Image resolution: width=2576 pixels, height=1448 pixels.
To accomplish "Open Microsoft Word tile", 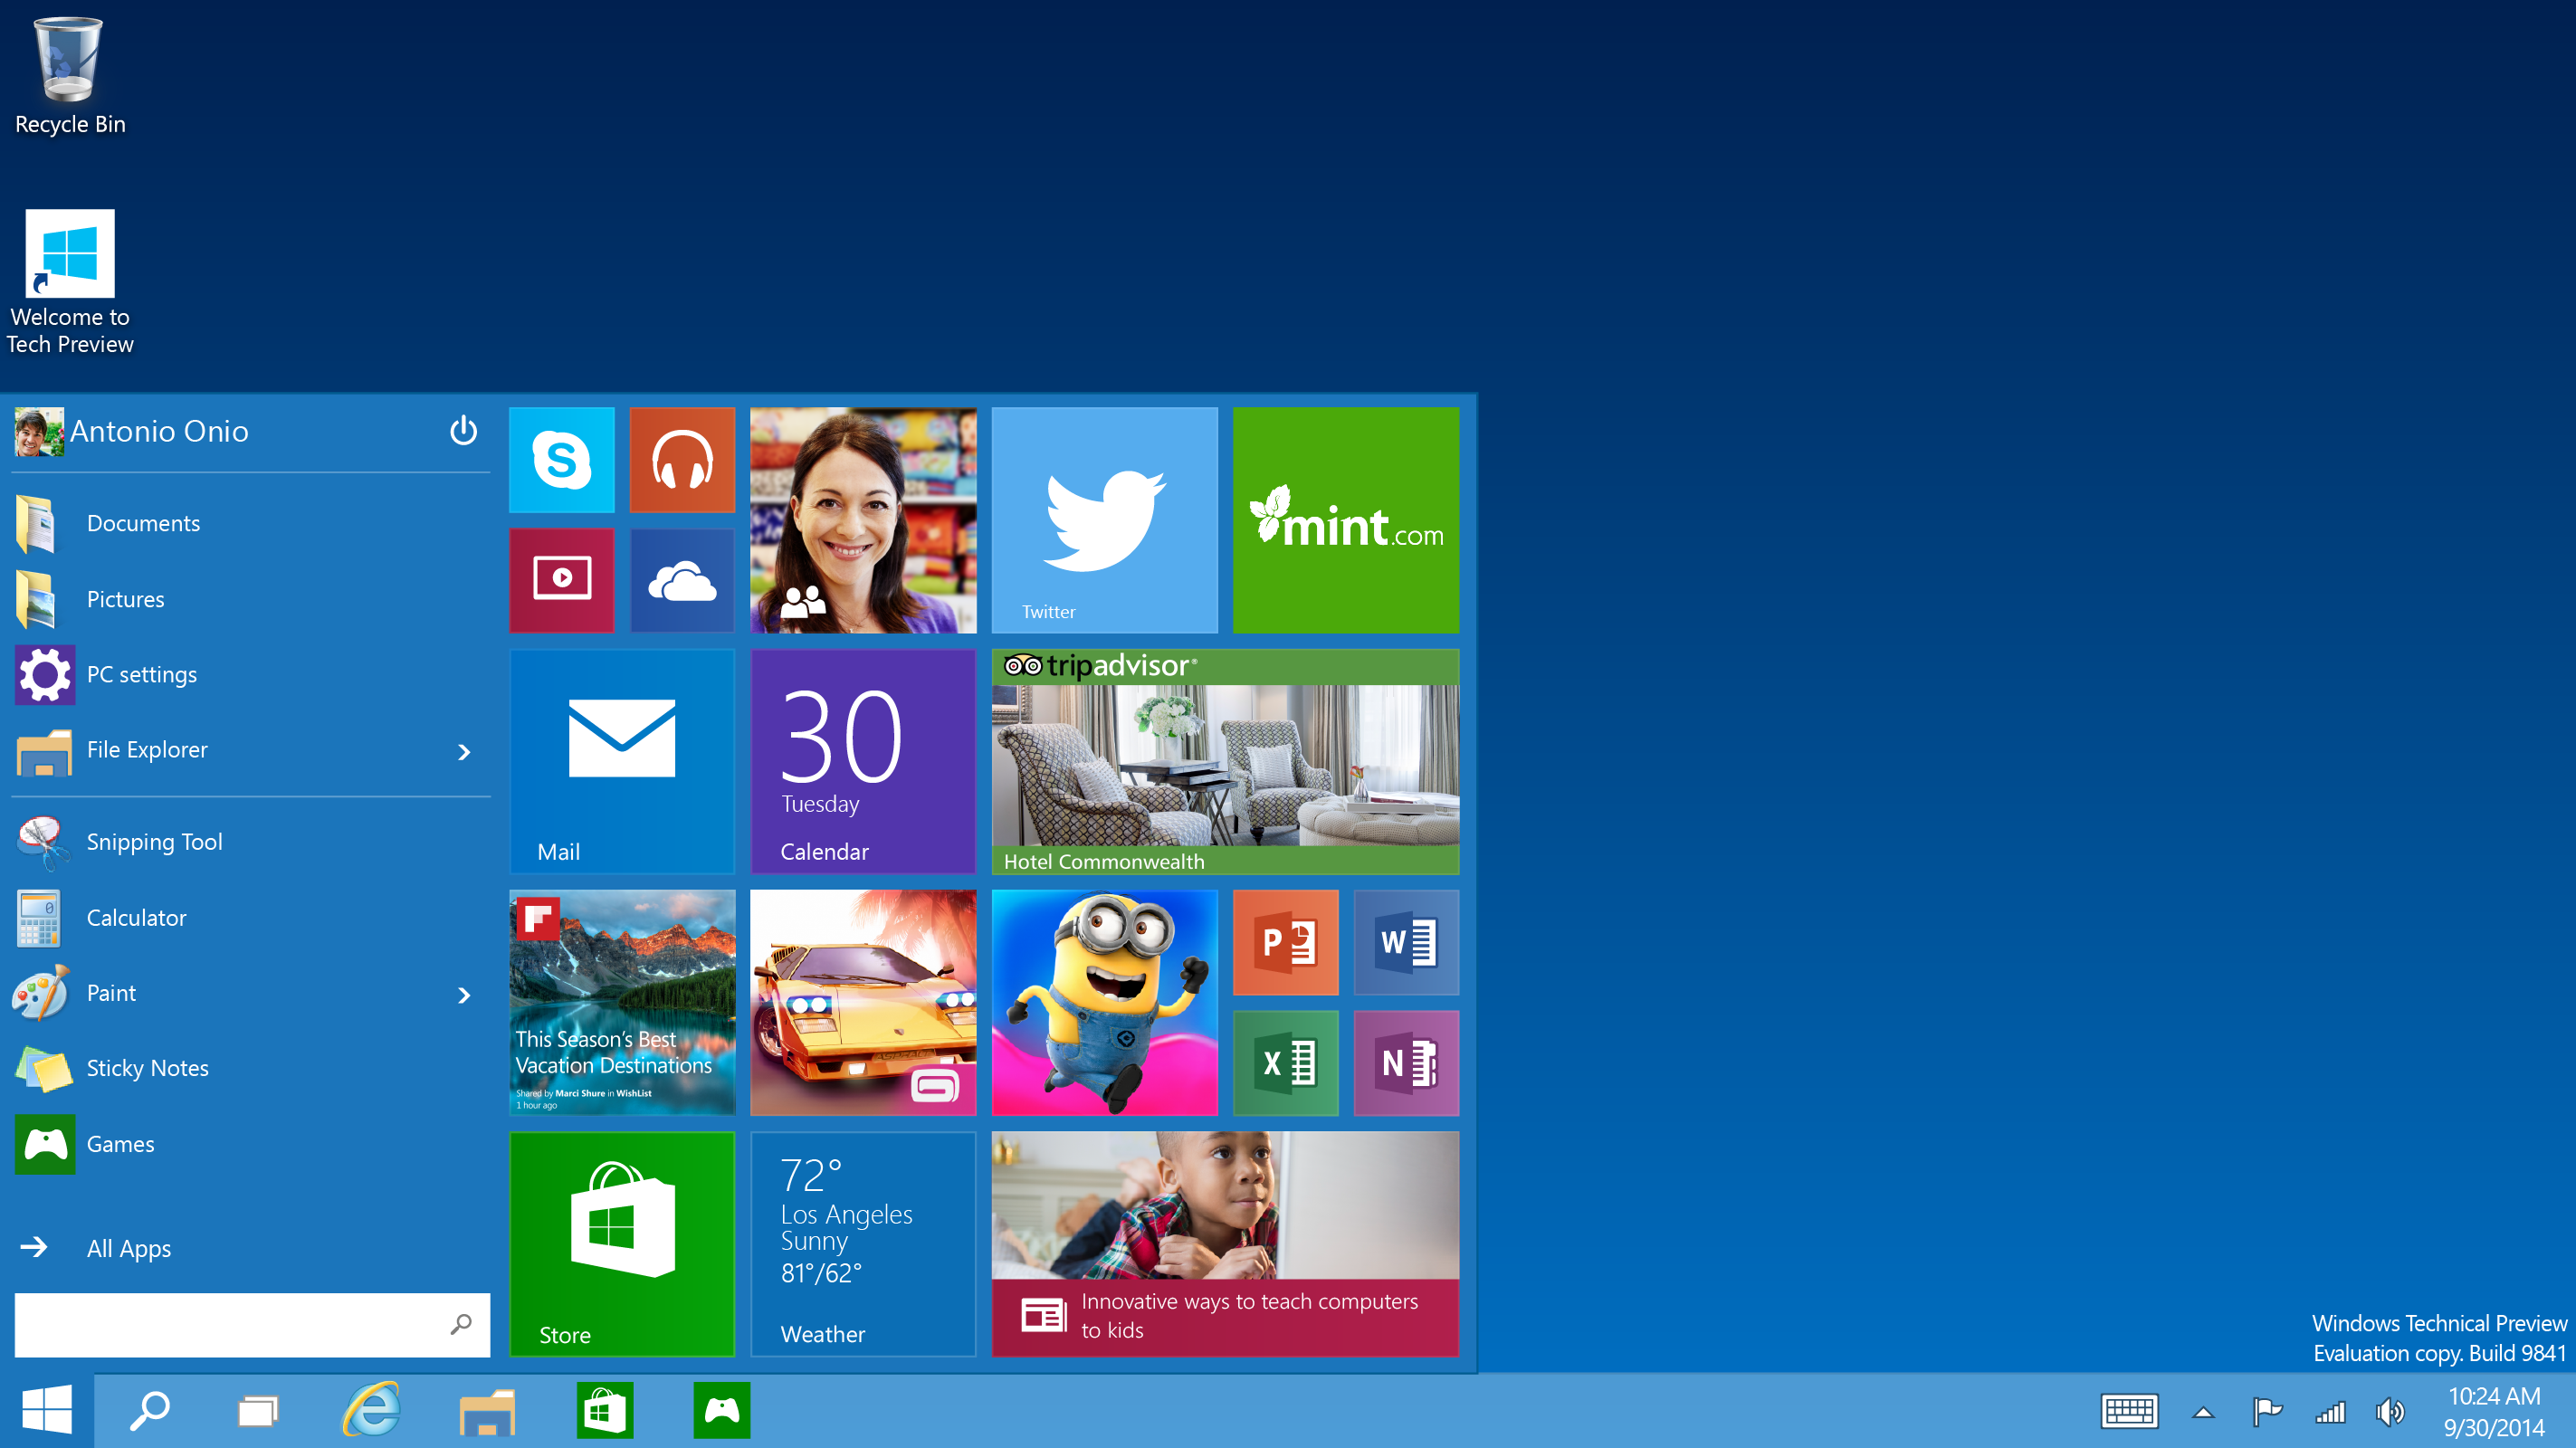I will point(1408,942).
